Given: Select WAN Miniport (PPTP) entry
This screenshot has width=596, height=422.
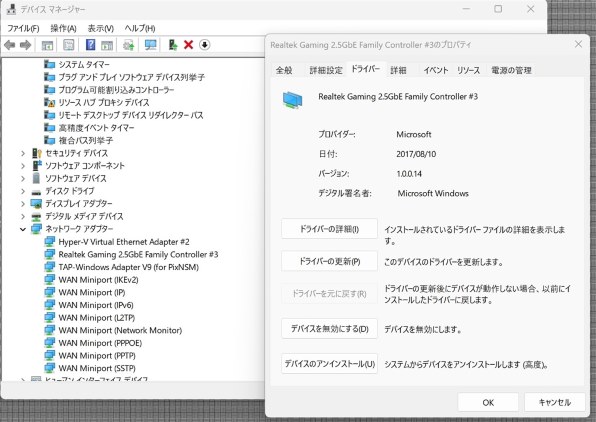Looking at the screenshot, I should [x=97, y=355].
